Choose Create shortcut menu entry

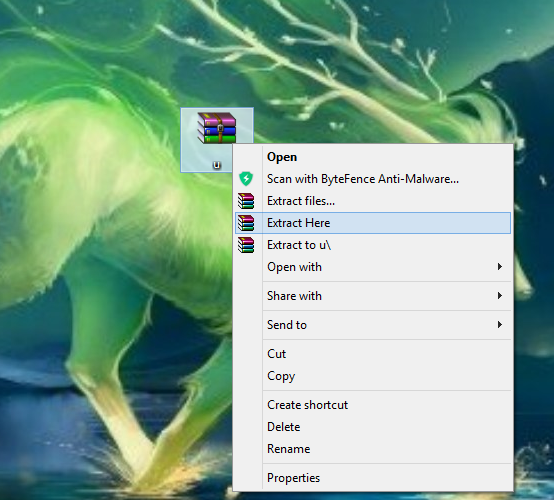point(373,405)
